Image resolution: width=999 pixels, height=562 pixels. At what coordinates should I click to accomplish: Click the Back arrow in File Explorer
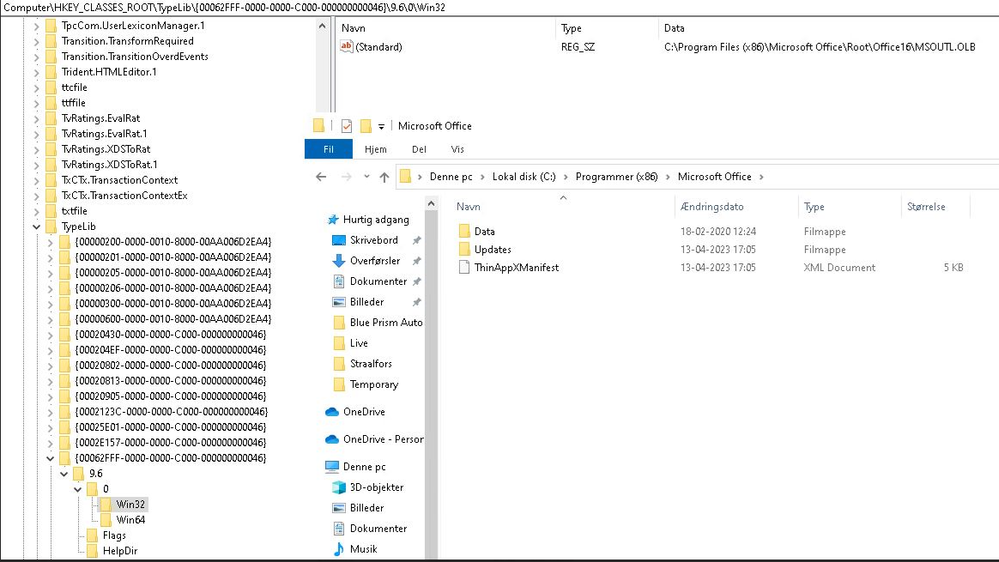coord(321,177)
